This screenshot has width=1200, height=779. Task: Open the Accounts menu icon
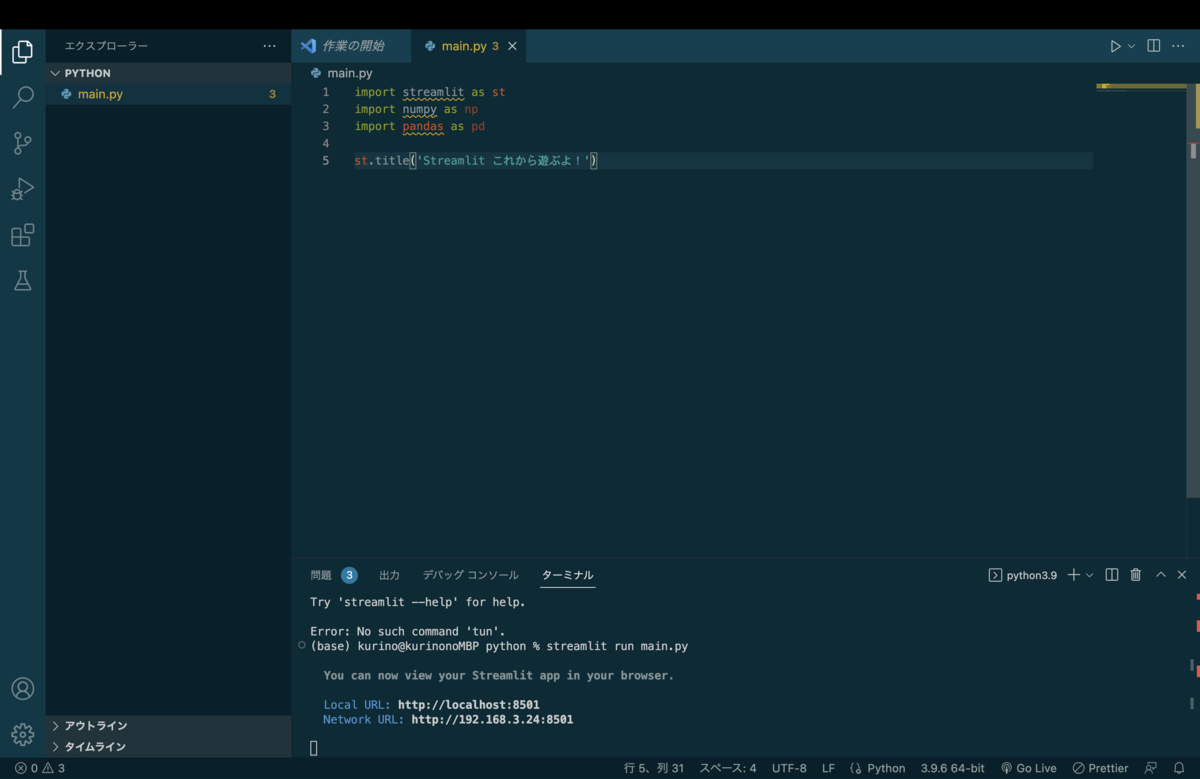(22, 689)
